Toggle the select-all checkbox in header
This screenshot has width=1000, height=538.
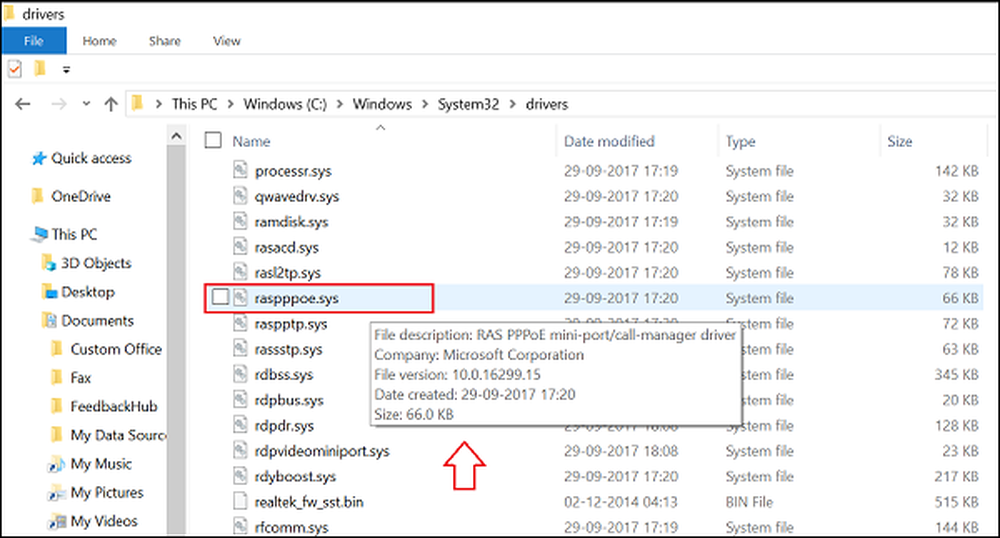pos(213,141)
